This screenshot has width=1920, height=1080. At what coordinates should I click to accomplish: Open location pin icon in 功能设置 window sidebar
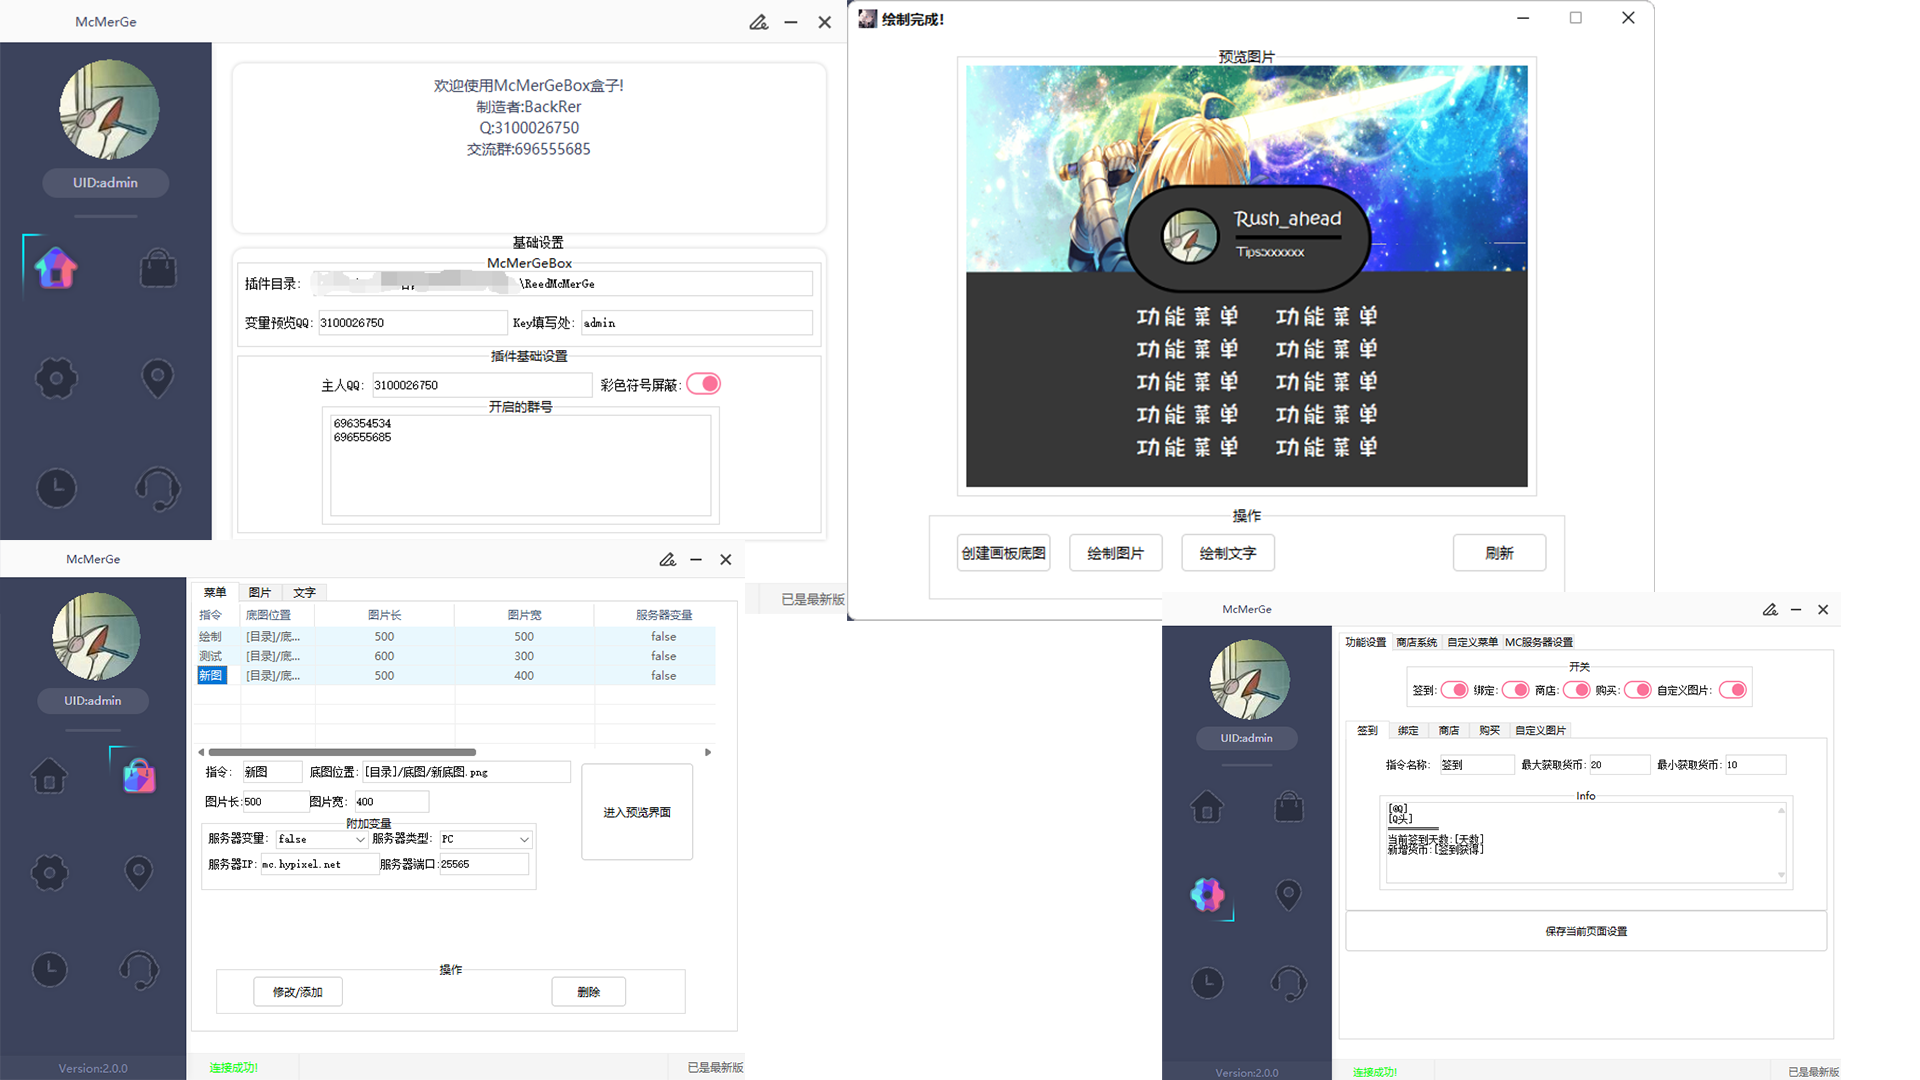(x=1289, y=895)
